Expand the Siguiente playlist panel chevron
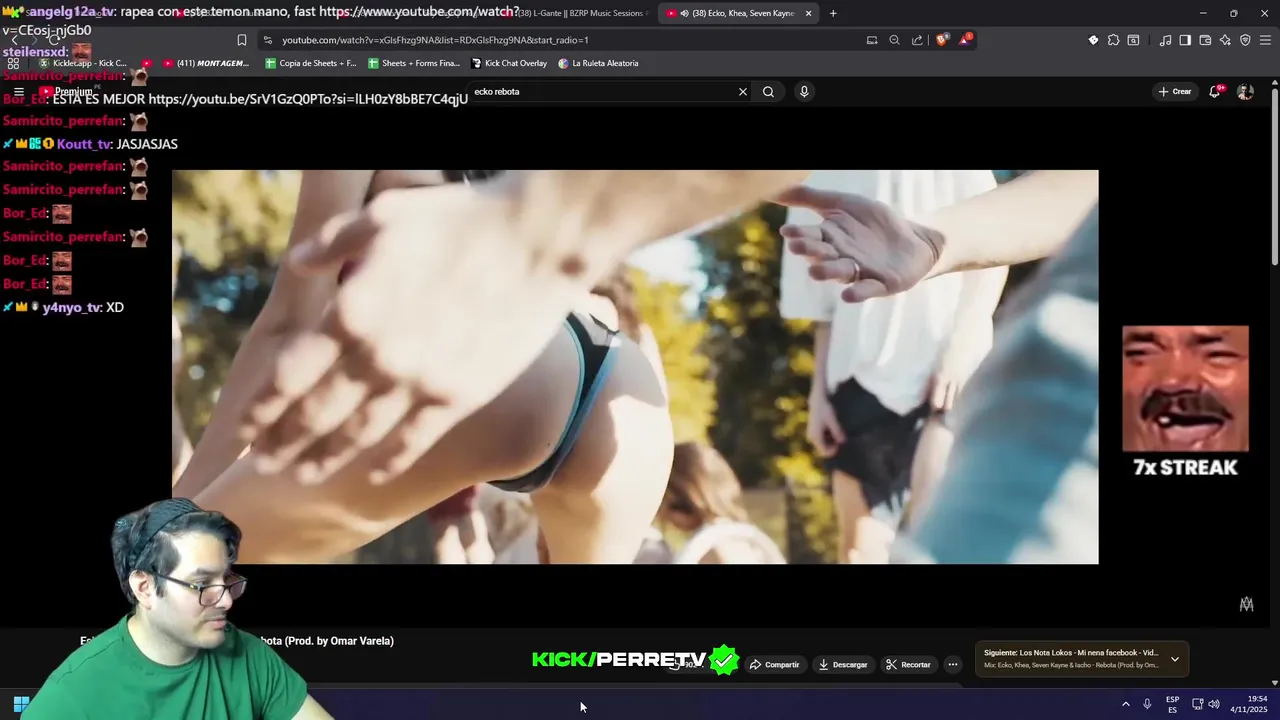Viewport: 1280px width, 720px height. click(1174, 659)
